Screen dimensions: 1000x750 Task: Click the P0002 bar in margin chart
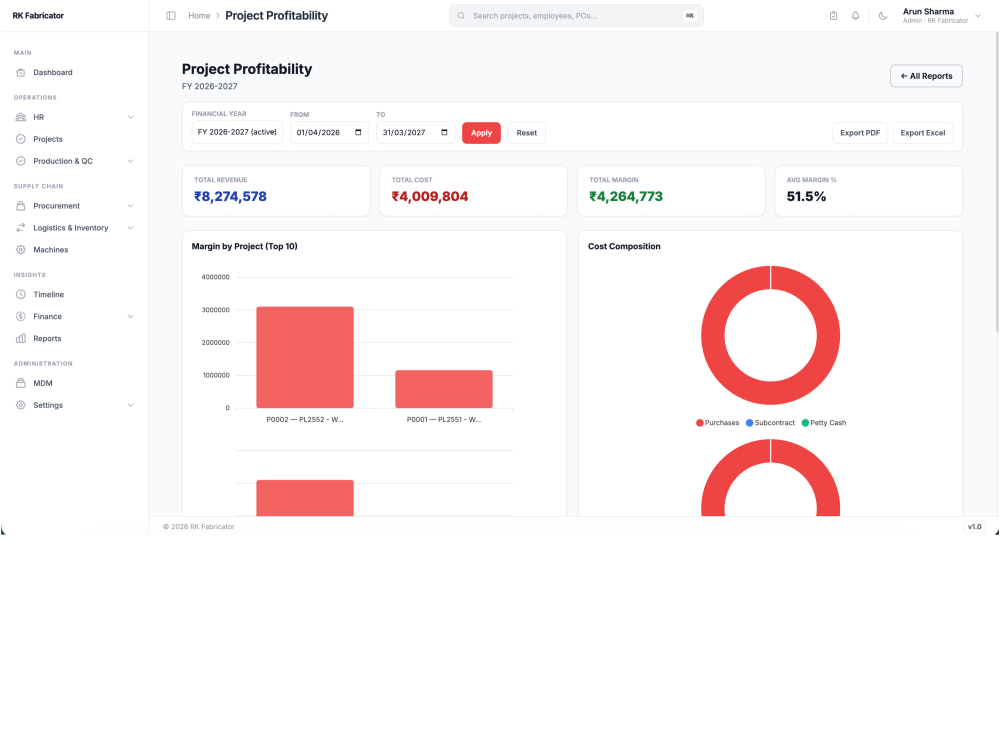[305, 357]
